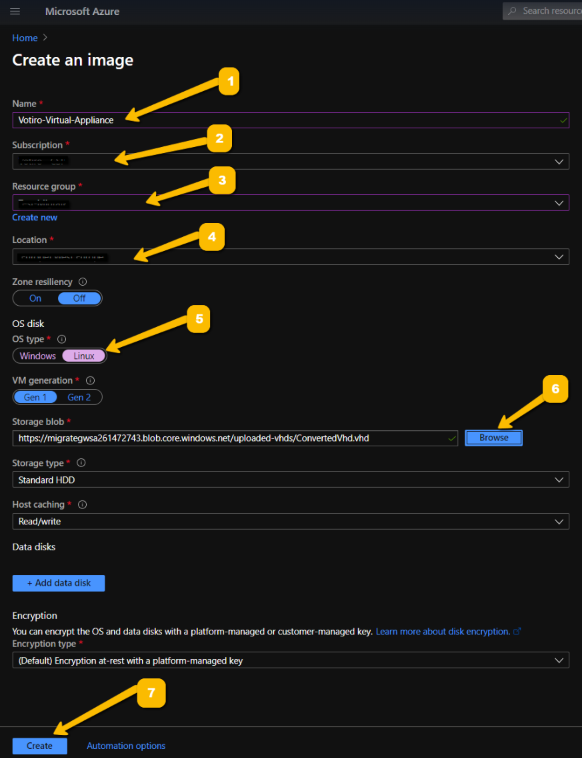This screenshot has height=758, width=582.
Task: Click the Microsoft Azure title
Action: pyautogui.click(x=82, y=11)
